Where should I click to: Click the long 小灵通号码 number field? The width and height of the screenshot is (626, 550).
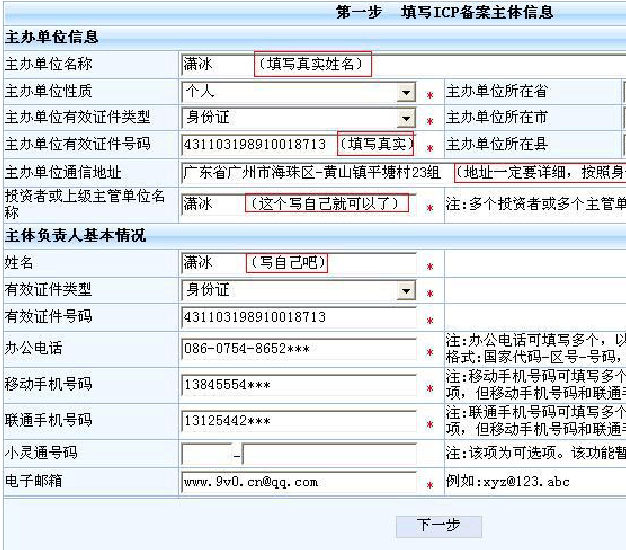coord(328,454)
